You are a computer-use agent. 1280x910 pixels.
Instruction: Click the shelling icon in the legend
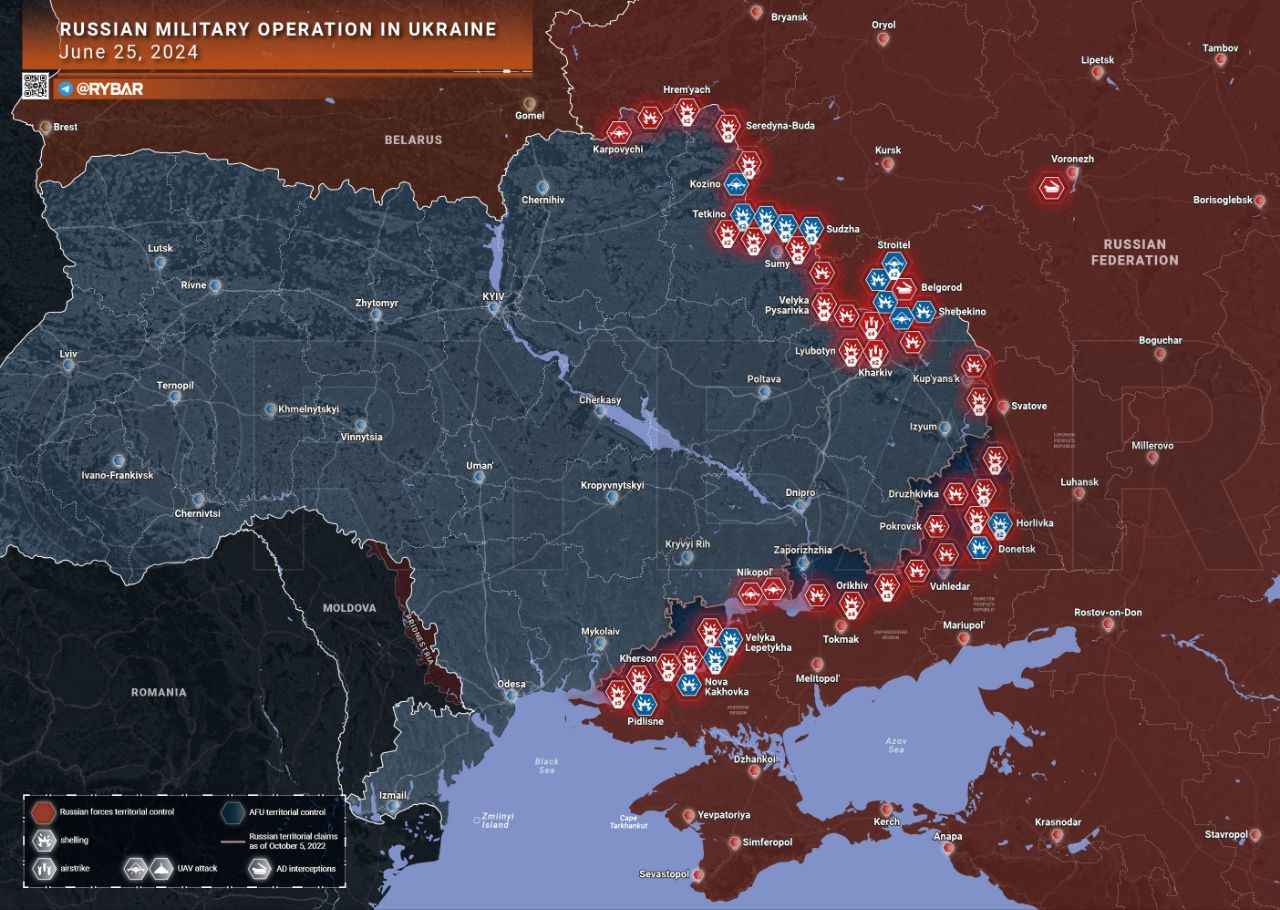point(44,839)
